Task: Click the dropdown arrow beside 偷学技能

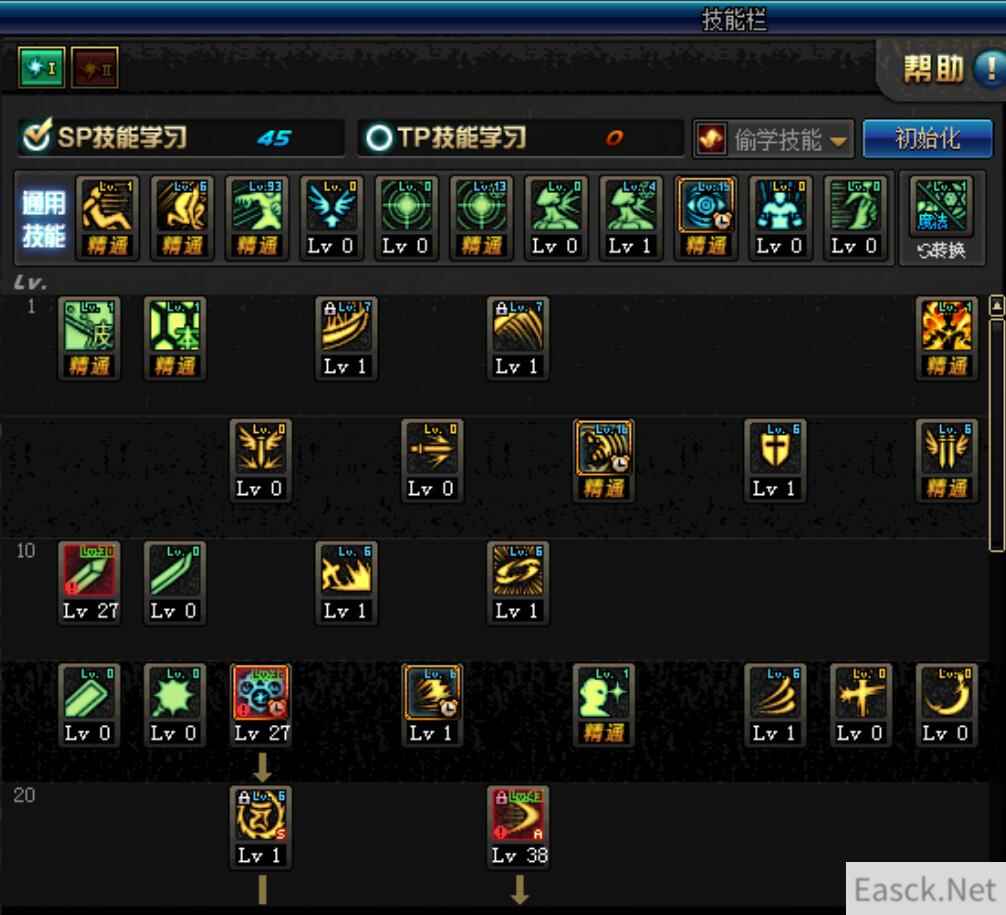Action: tap(838, 141)
